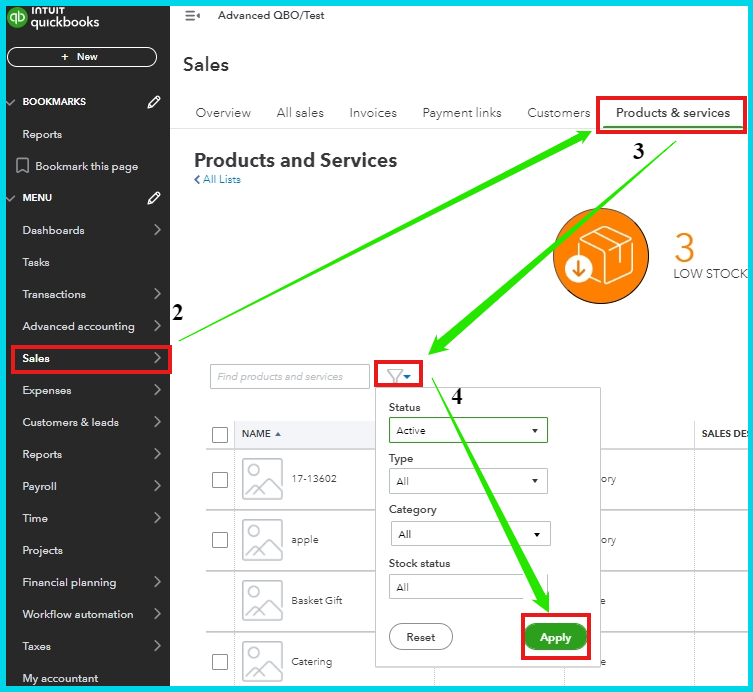The height and width of the screenshot is (692, 753).
Task: Click the Basket Gift product name
Action: (316, 600)
